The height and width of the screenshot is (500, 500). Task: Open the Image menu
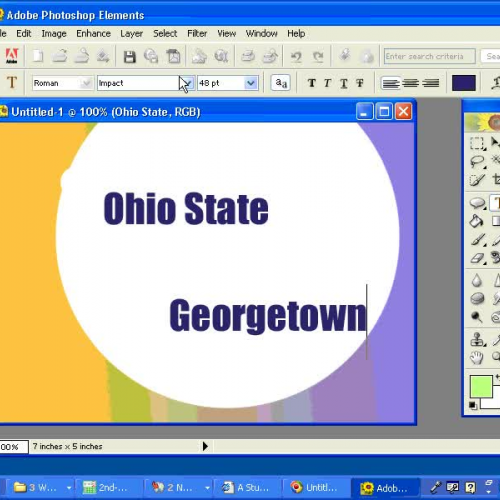click(54, 33)
